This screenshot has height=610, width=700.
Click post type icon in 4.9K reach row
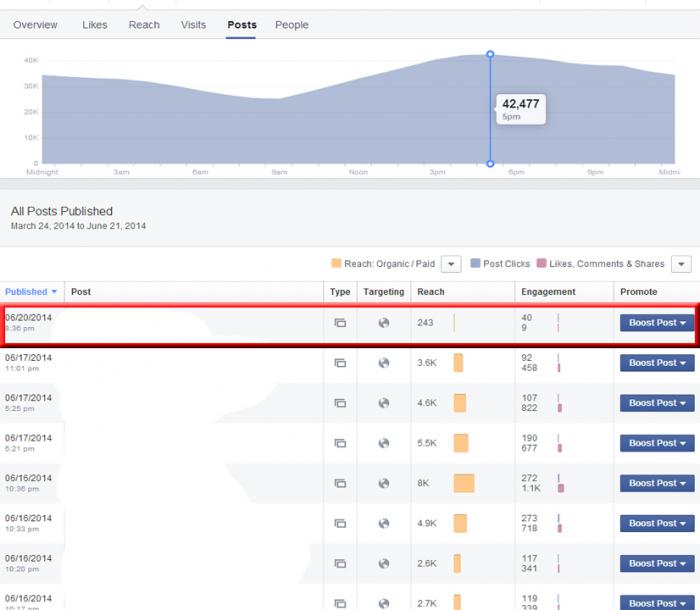[340, 523]
